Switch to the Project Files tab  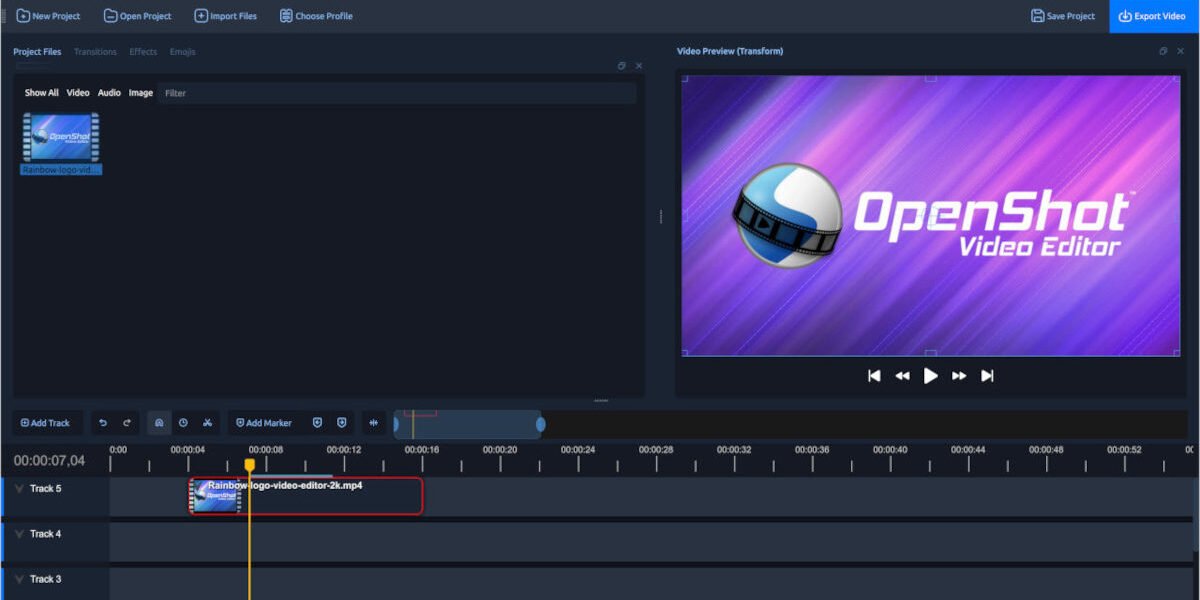(37, 52)
